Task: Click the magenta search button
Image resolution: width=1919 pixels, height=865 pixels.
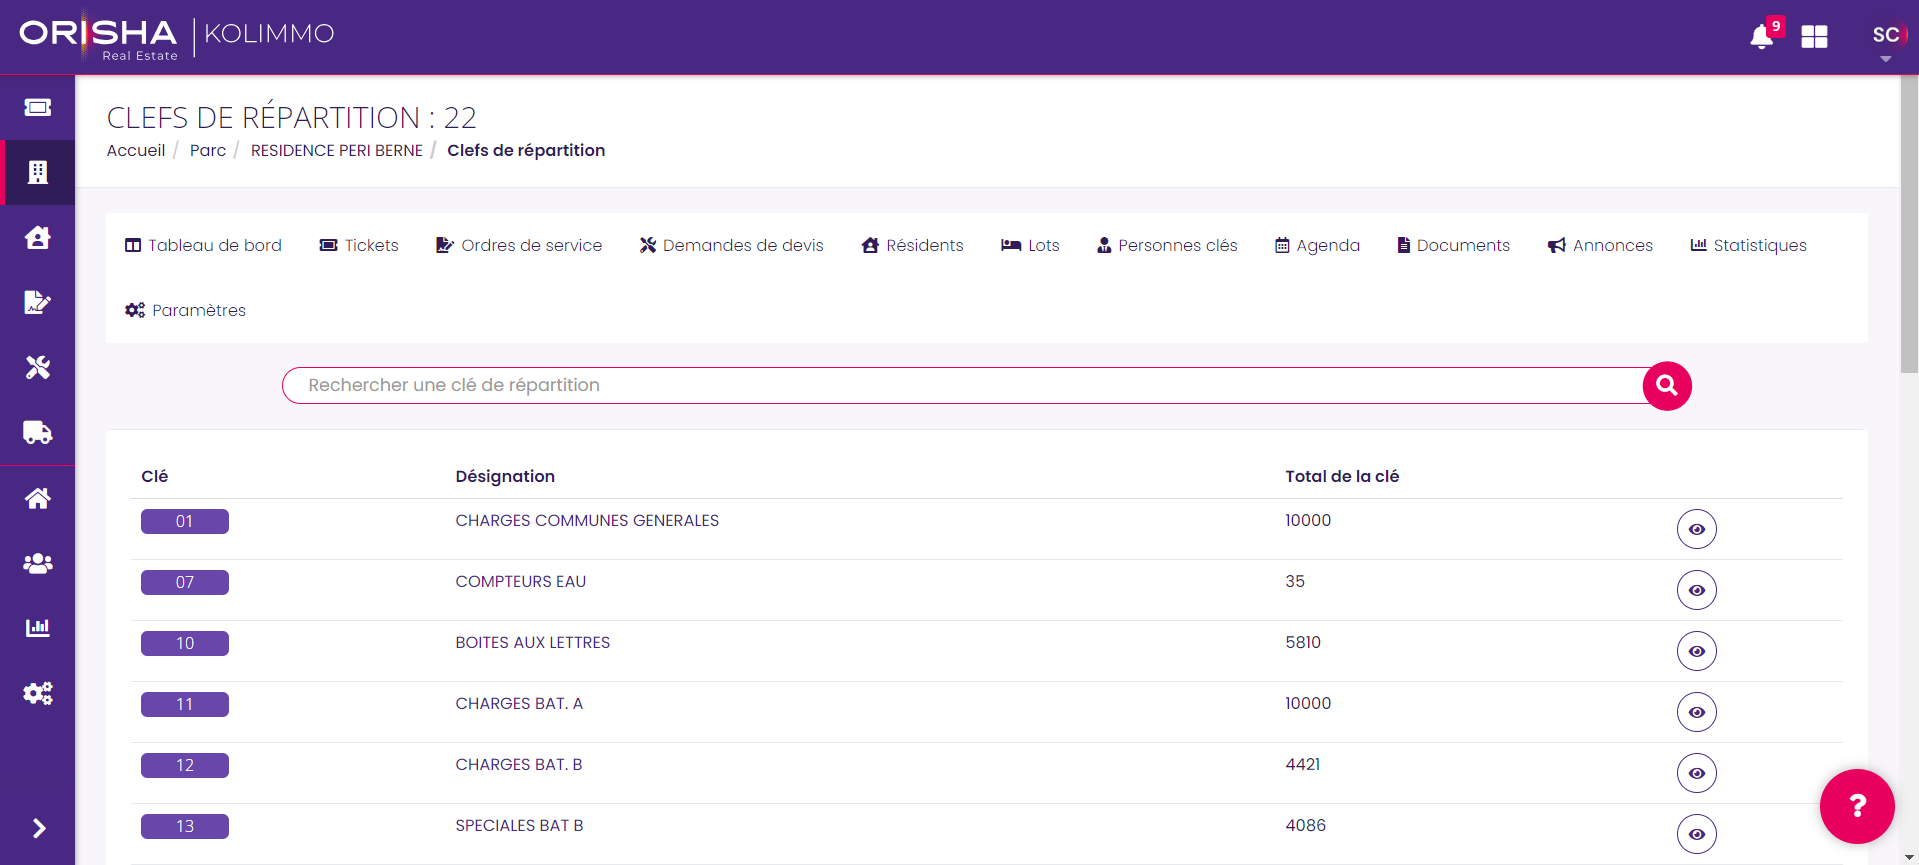Action: click(1667, 386)
